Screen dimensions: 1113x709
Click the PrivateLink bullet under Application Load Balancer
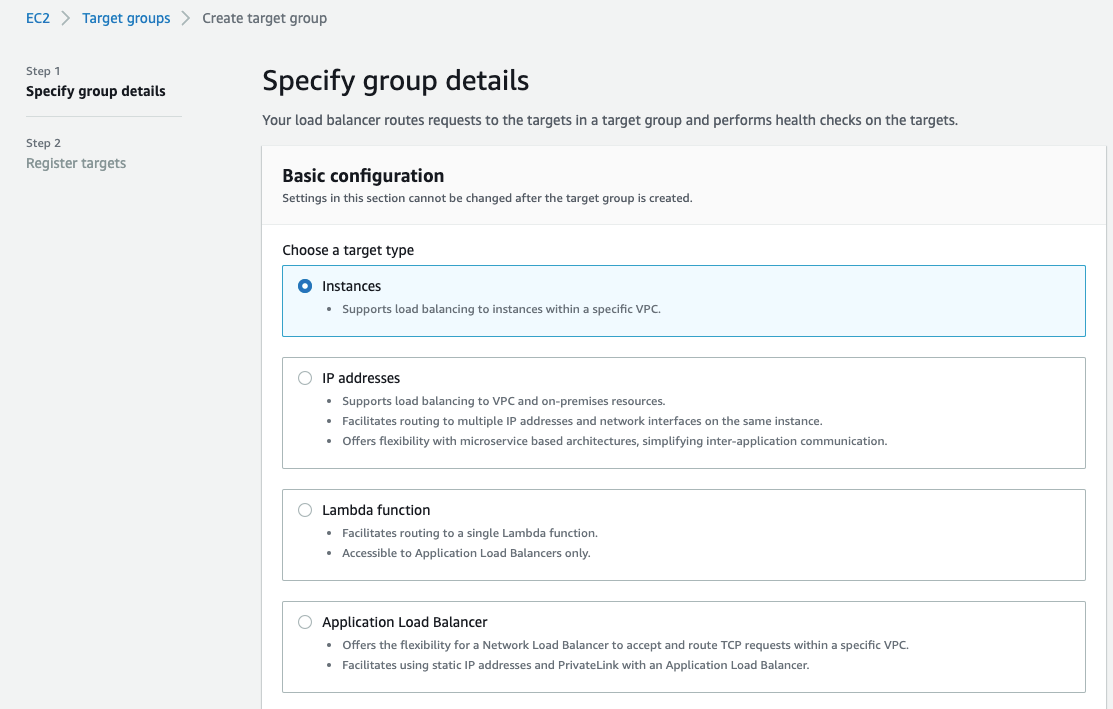tap(575, 665)
